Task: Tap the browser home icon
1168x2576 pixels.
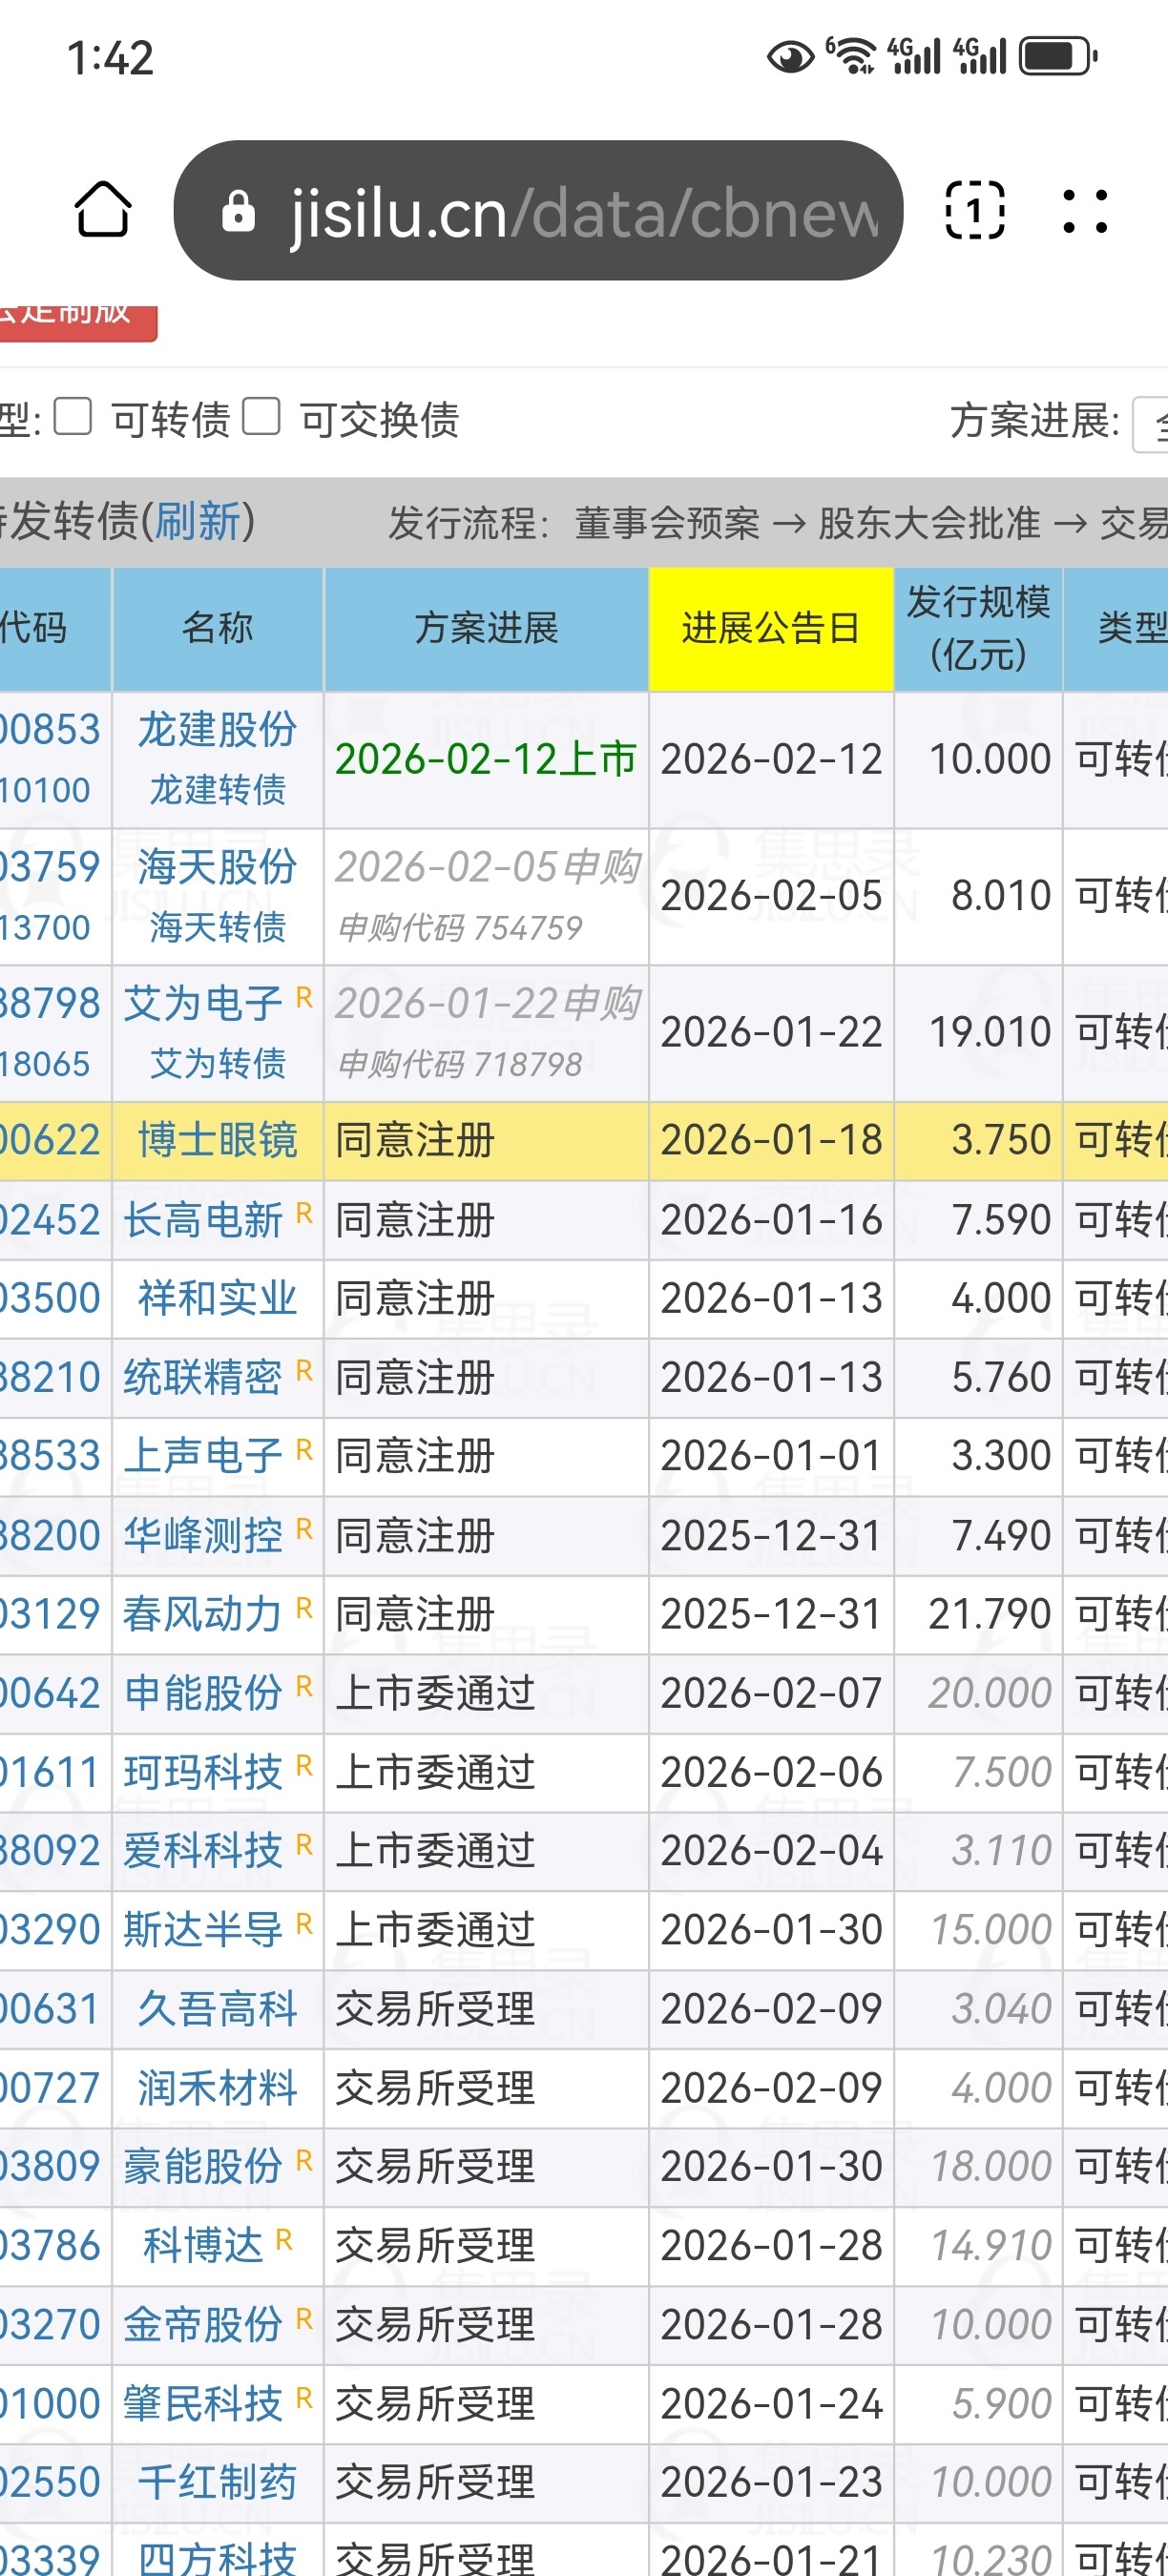Action: 102,210
